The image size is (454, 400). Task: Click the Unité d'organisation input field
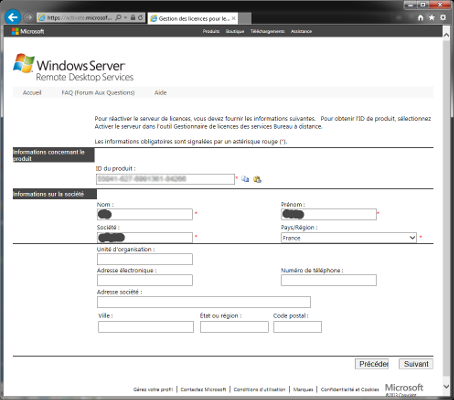(145, 259)
